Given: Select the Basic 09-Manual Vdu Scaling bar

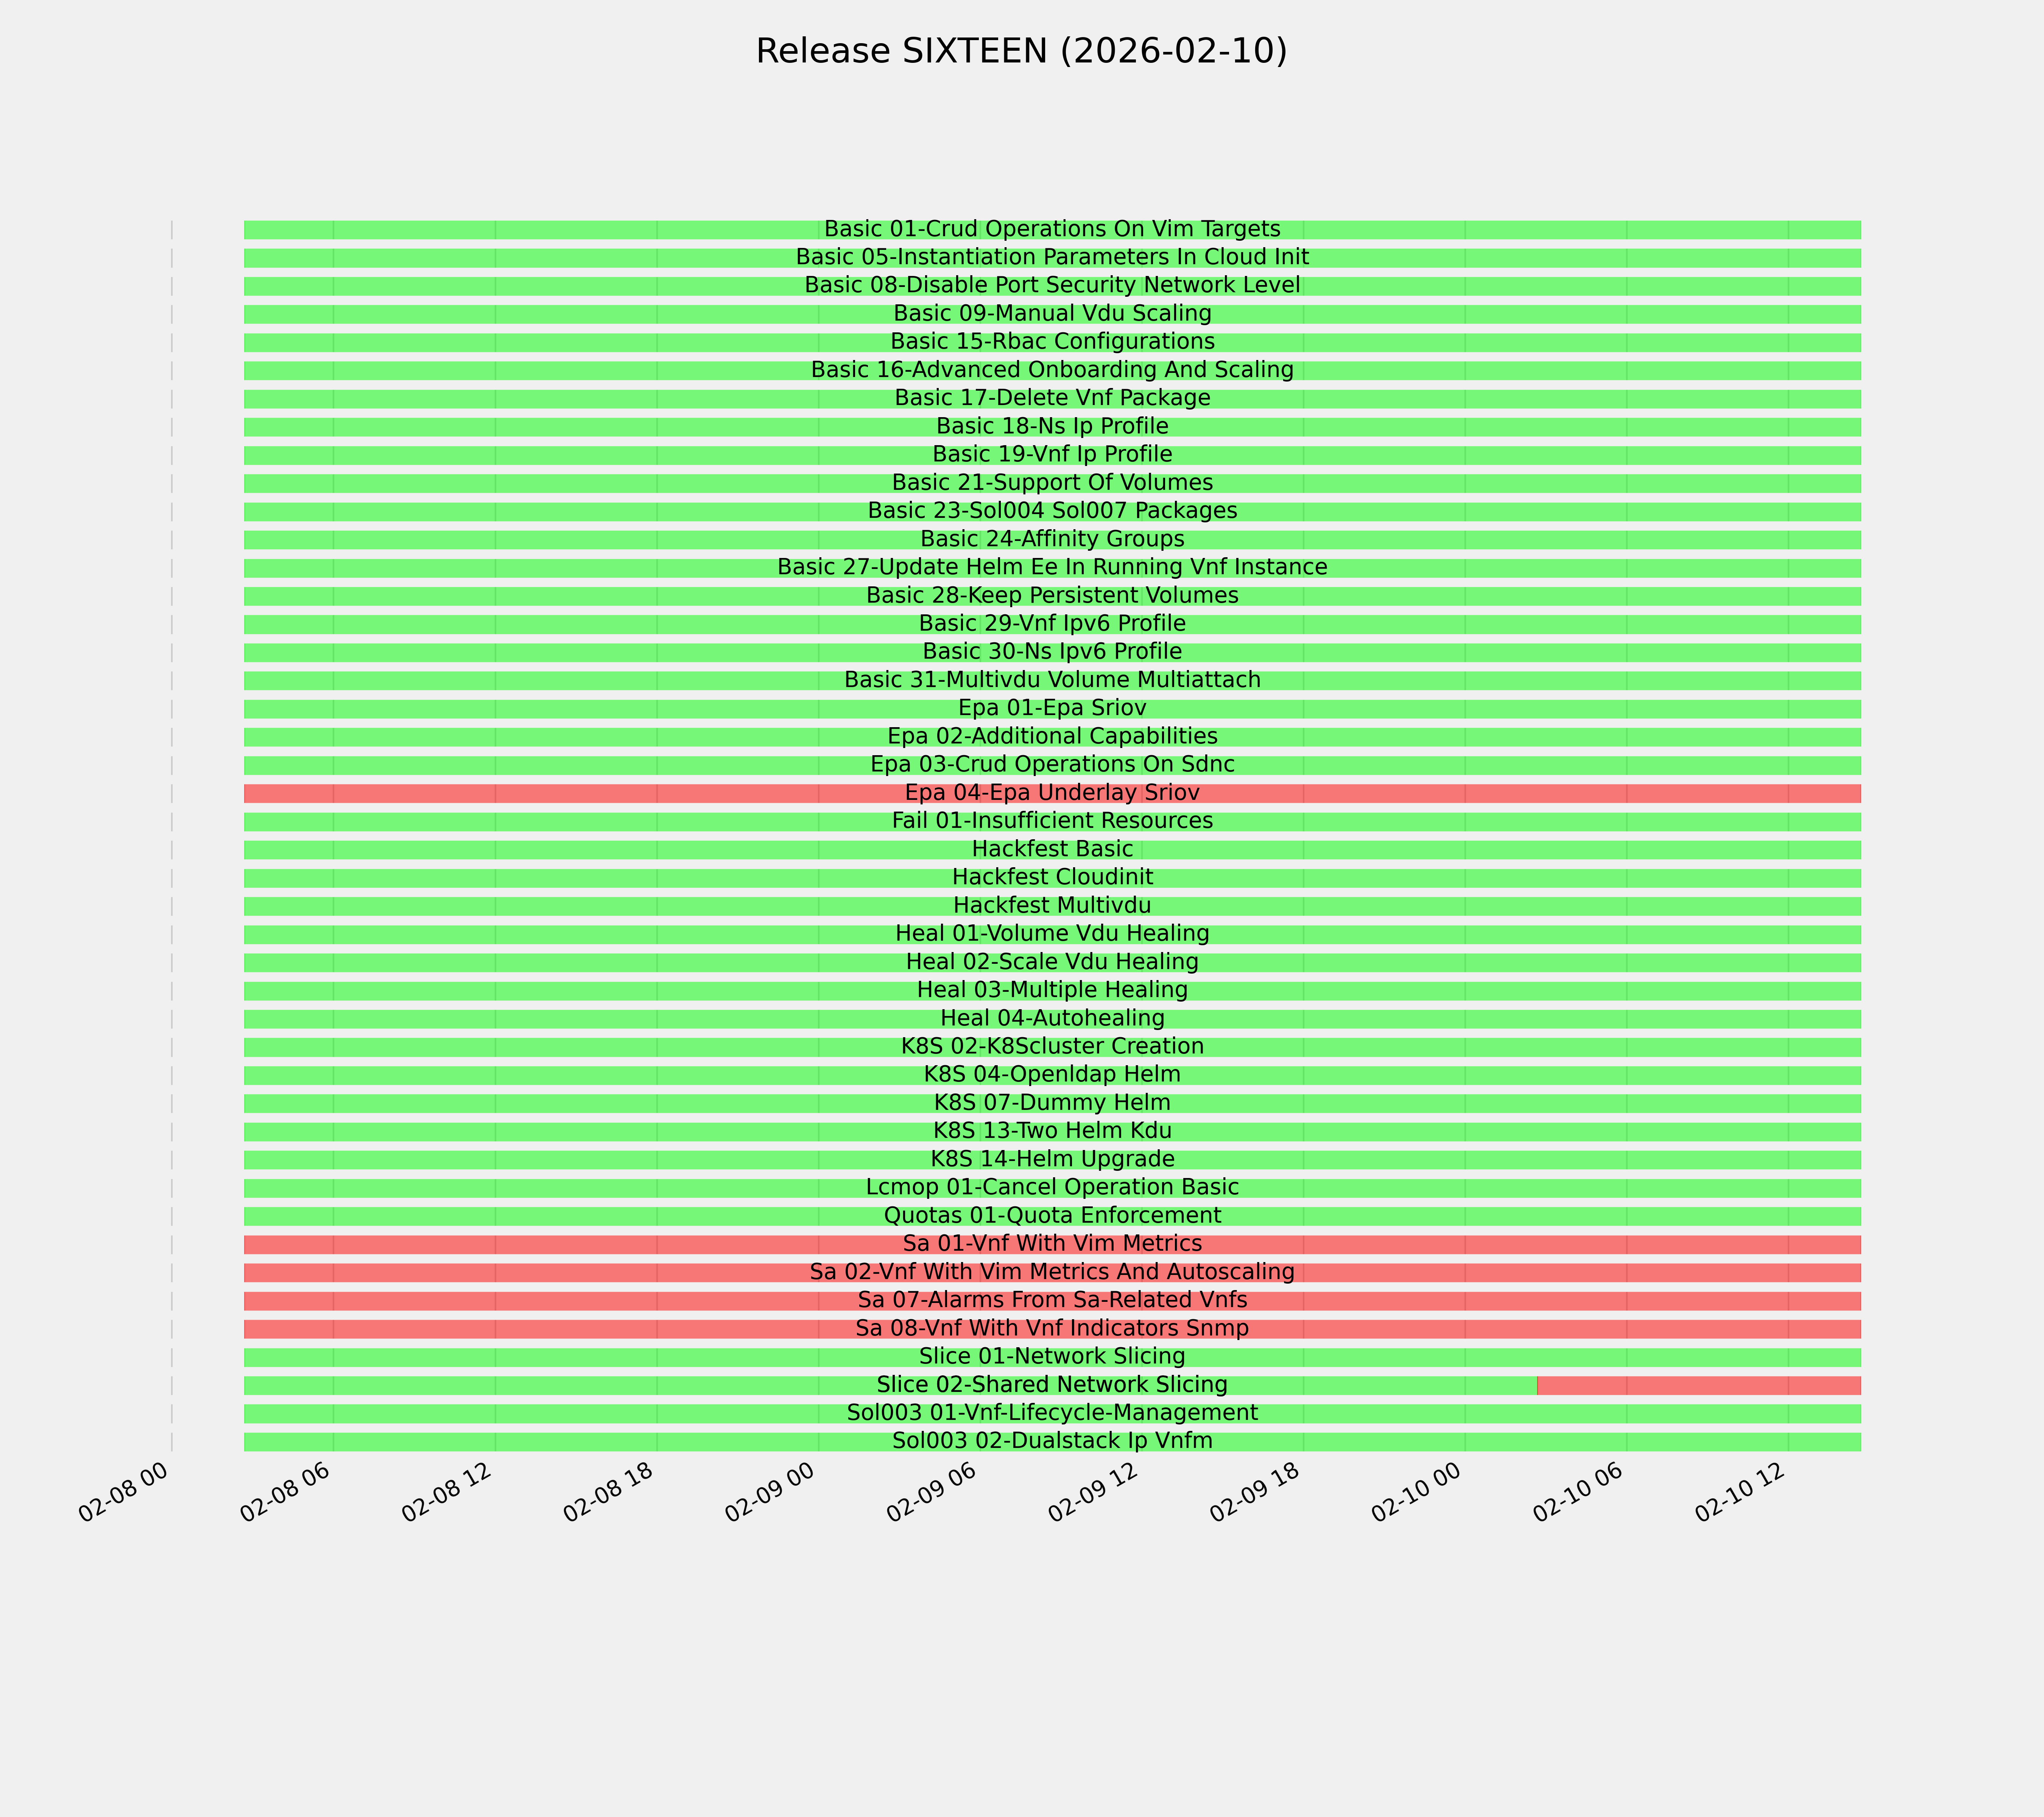Looking at the screenshot, I should click(1052, 314).
